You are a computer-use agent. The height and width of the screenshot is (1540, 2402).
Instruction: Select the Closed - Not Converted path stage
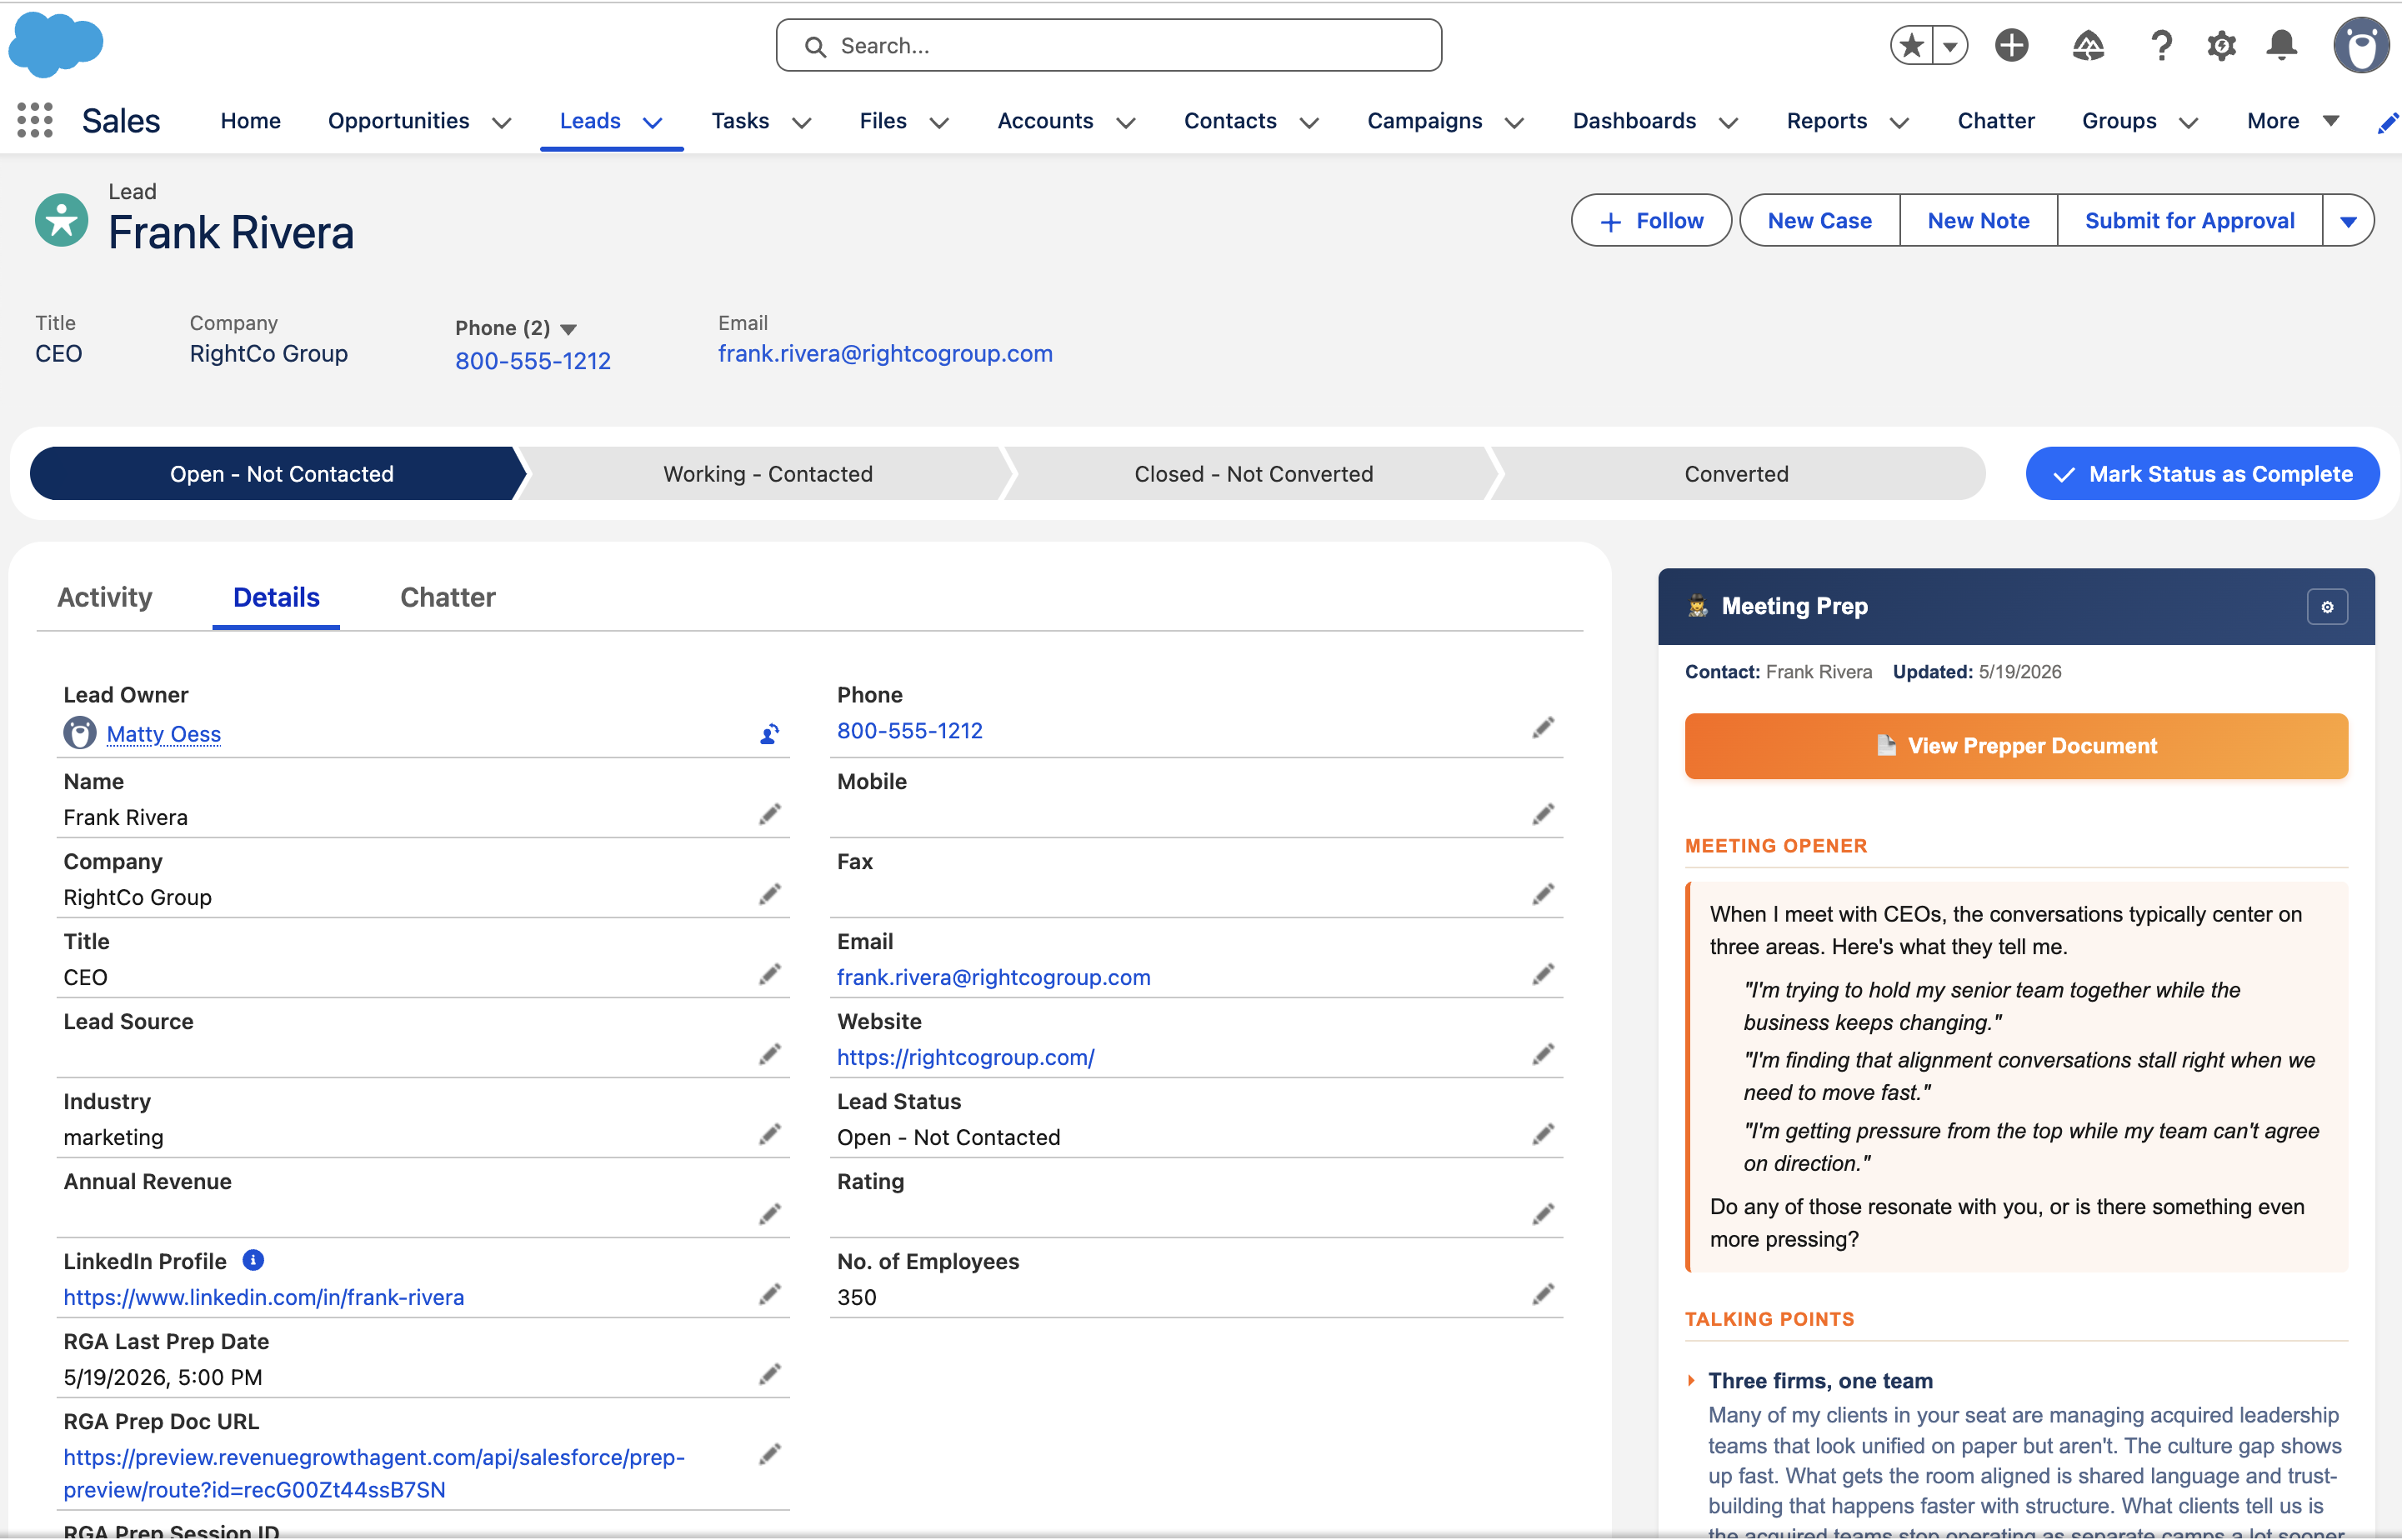click(x=1253, y=474)
